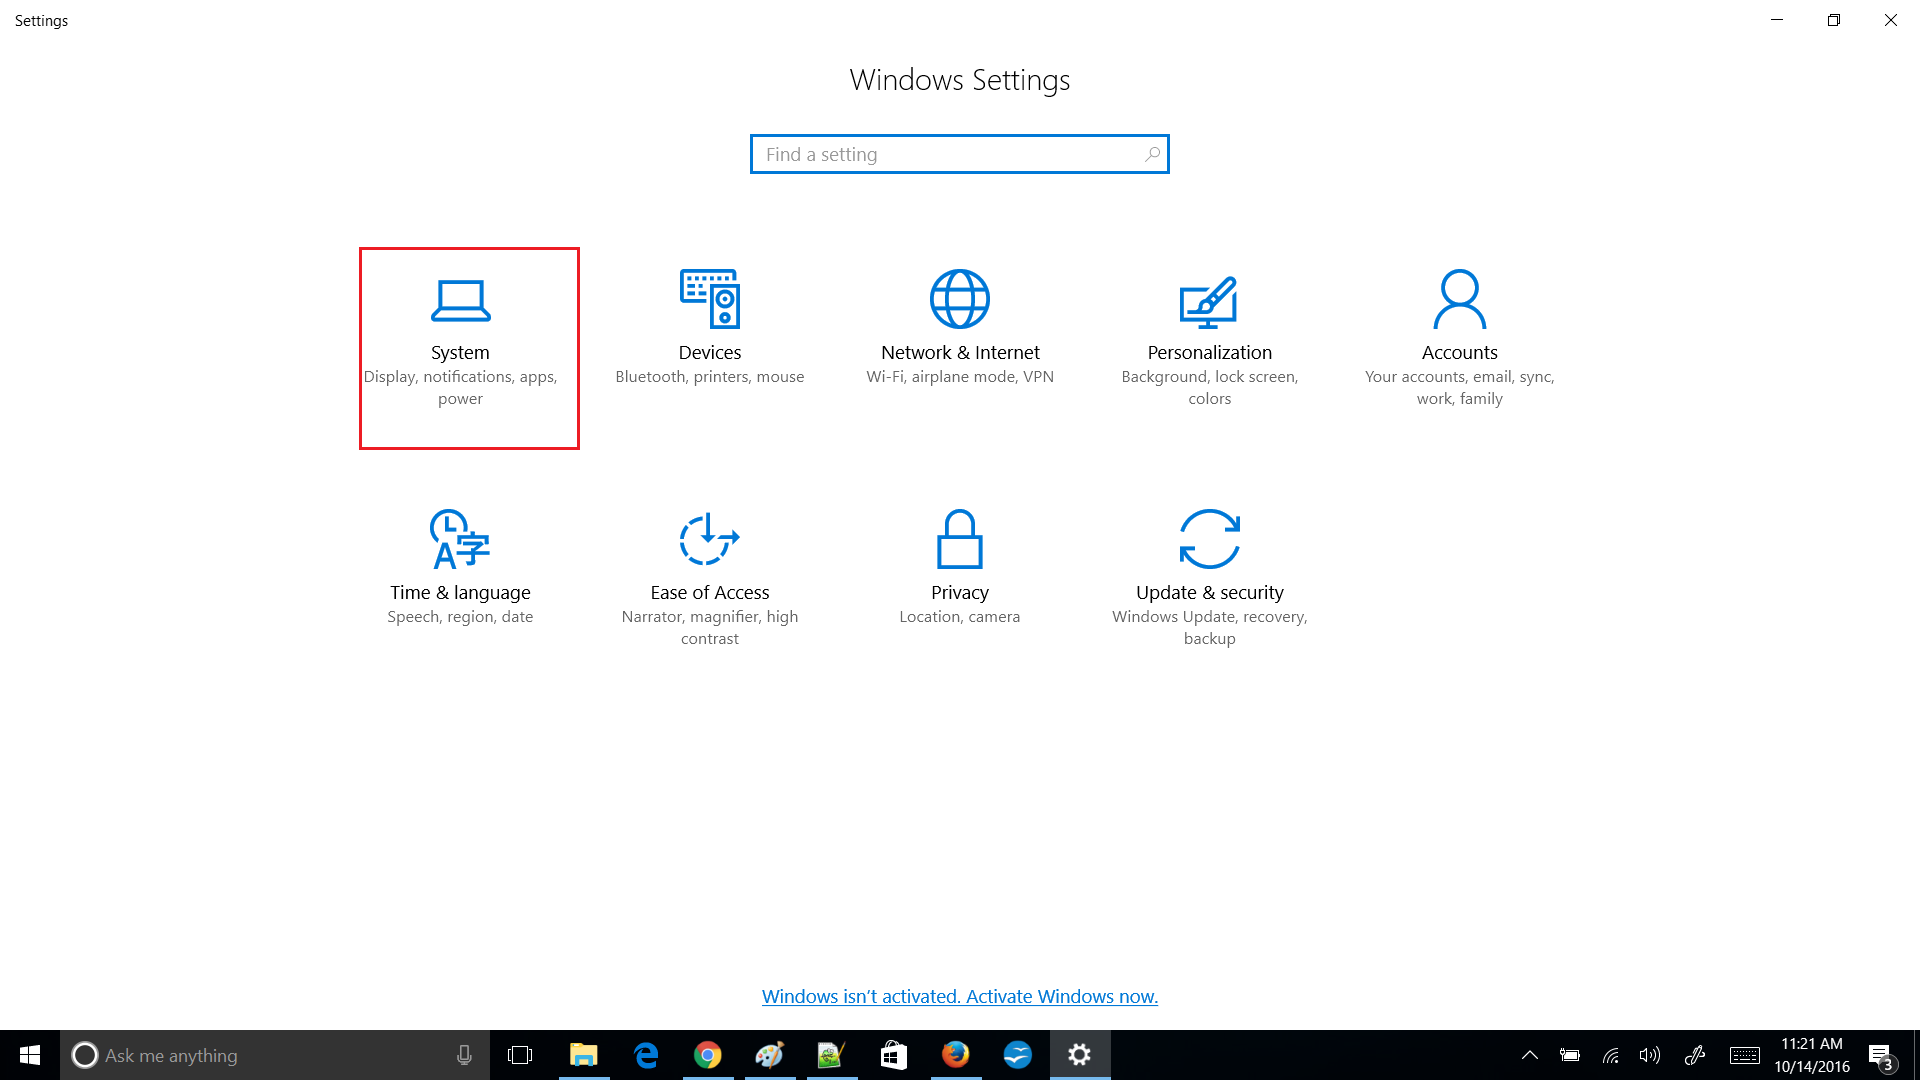1920x1080 pixels.
Task: Click the Network & Internet label
Action: point(960,352)
